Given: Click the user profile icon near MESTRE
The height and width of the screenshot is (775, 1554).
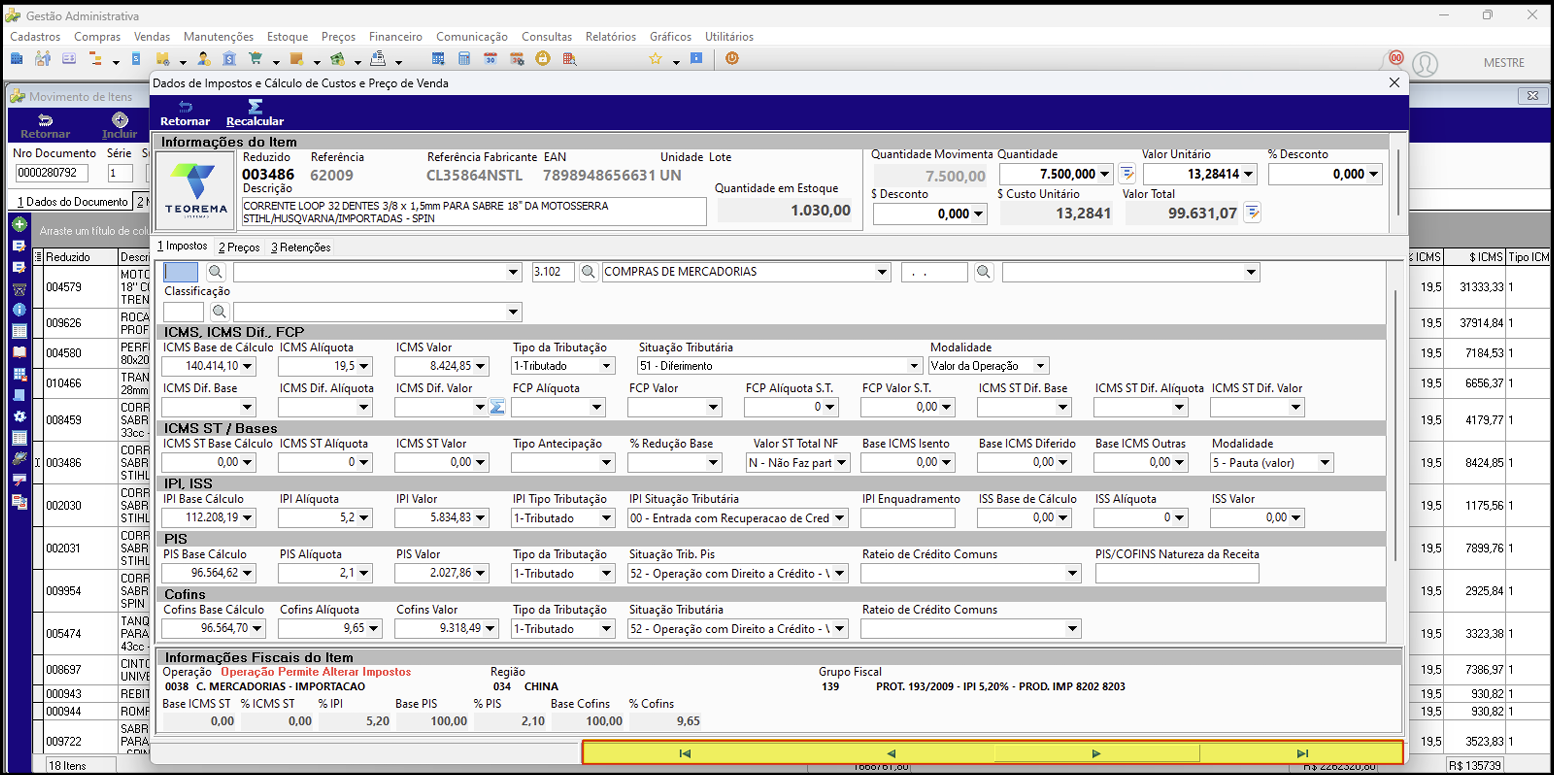Looking at the screenshot, I should click(x=1425, y=64).
